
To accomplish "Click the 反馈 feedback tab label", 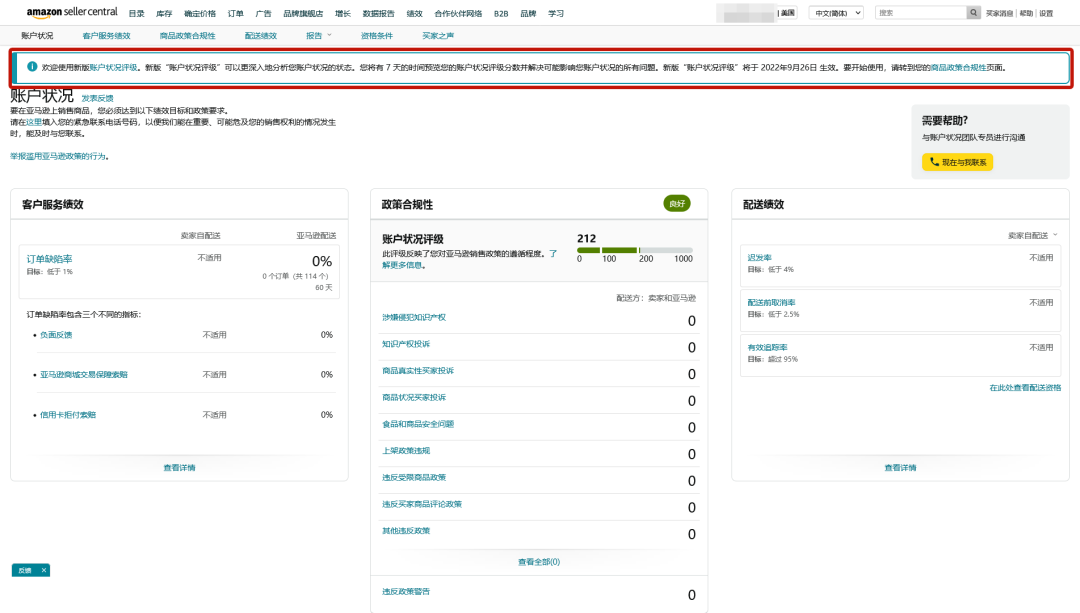I will point(25,570).
